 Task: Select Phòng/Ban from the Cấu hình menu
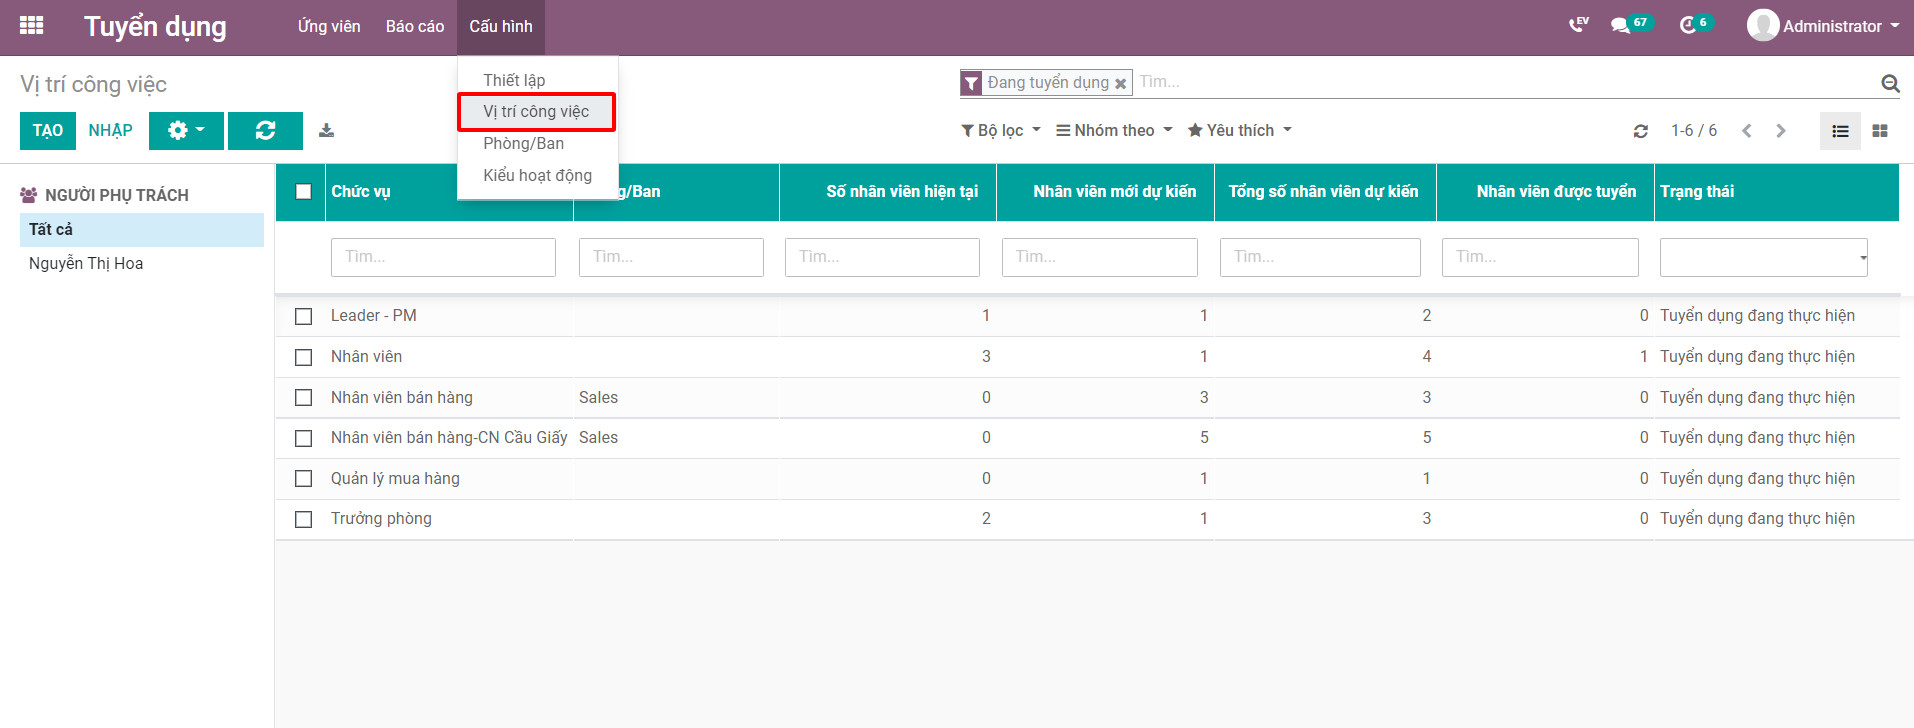coord(523,143)
